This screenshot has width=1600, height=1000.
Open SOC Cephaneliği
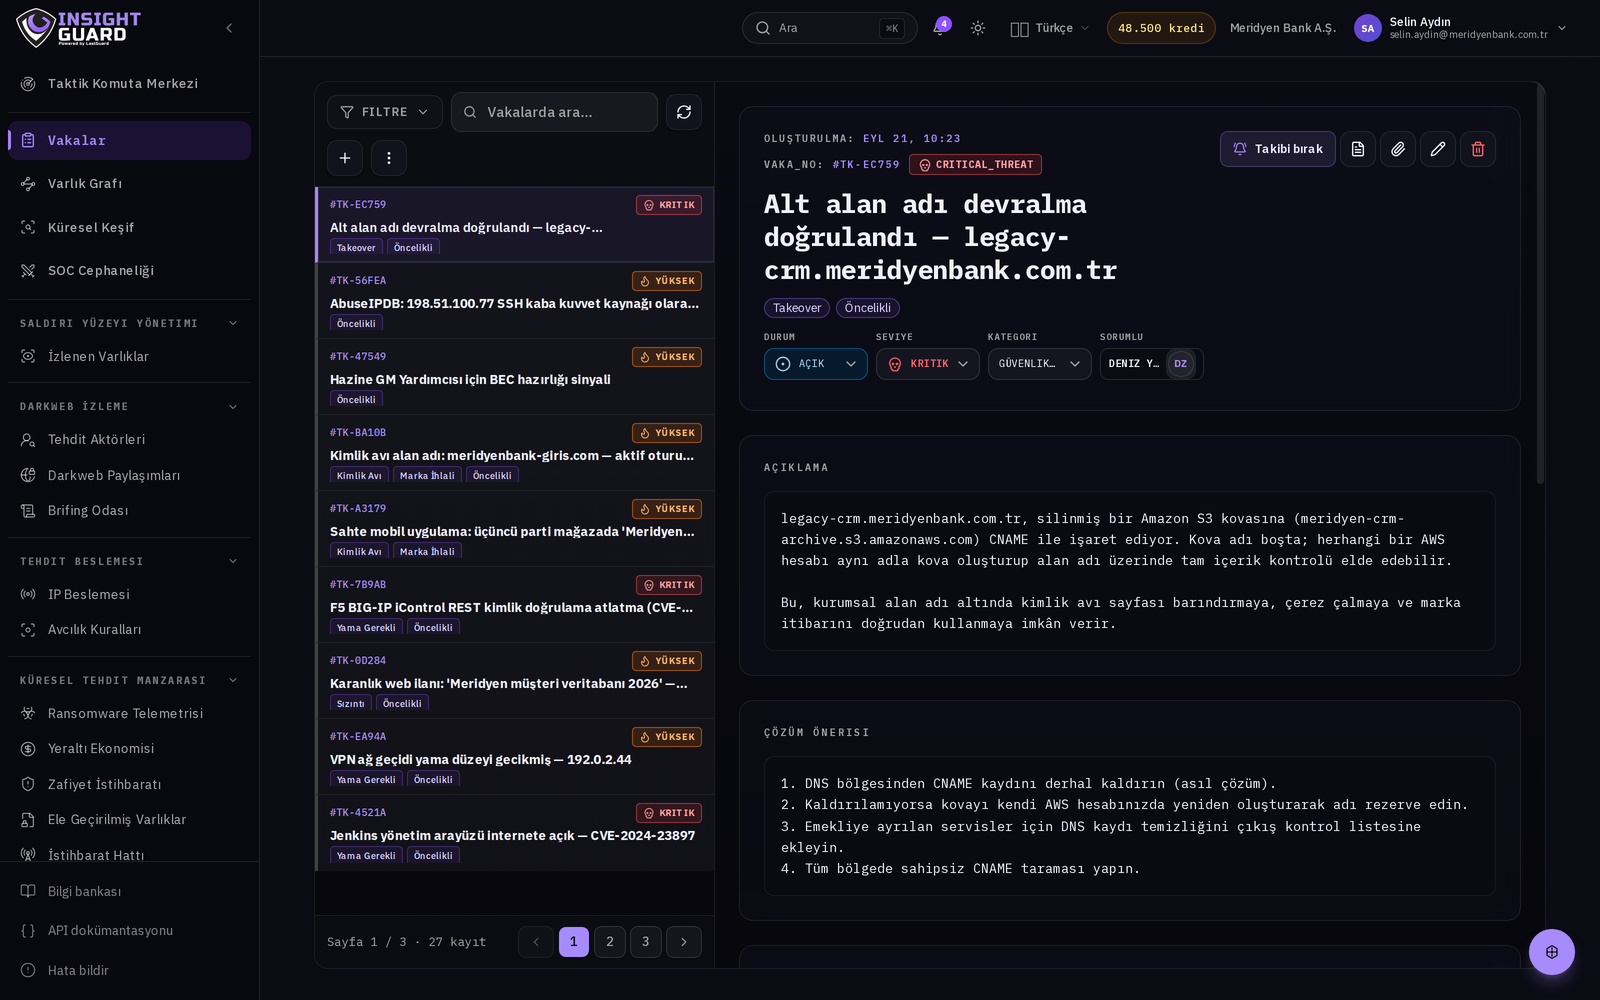pyautogui.click(x=129, y=270)
